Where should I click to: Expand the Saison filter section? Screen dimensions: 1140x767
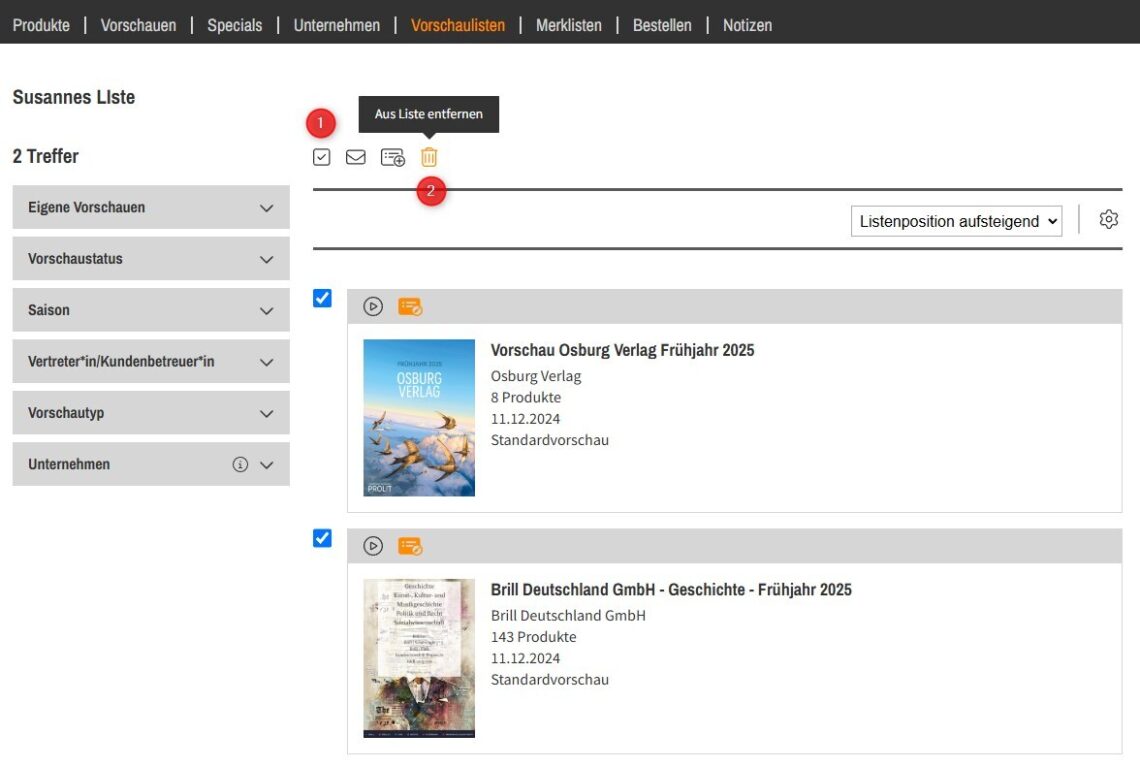coord(150,310)
